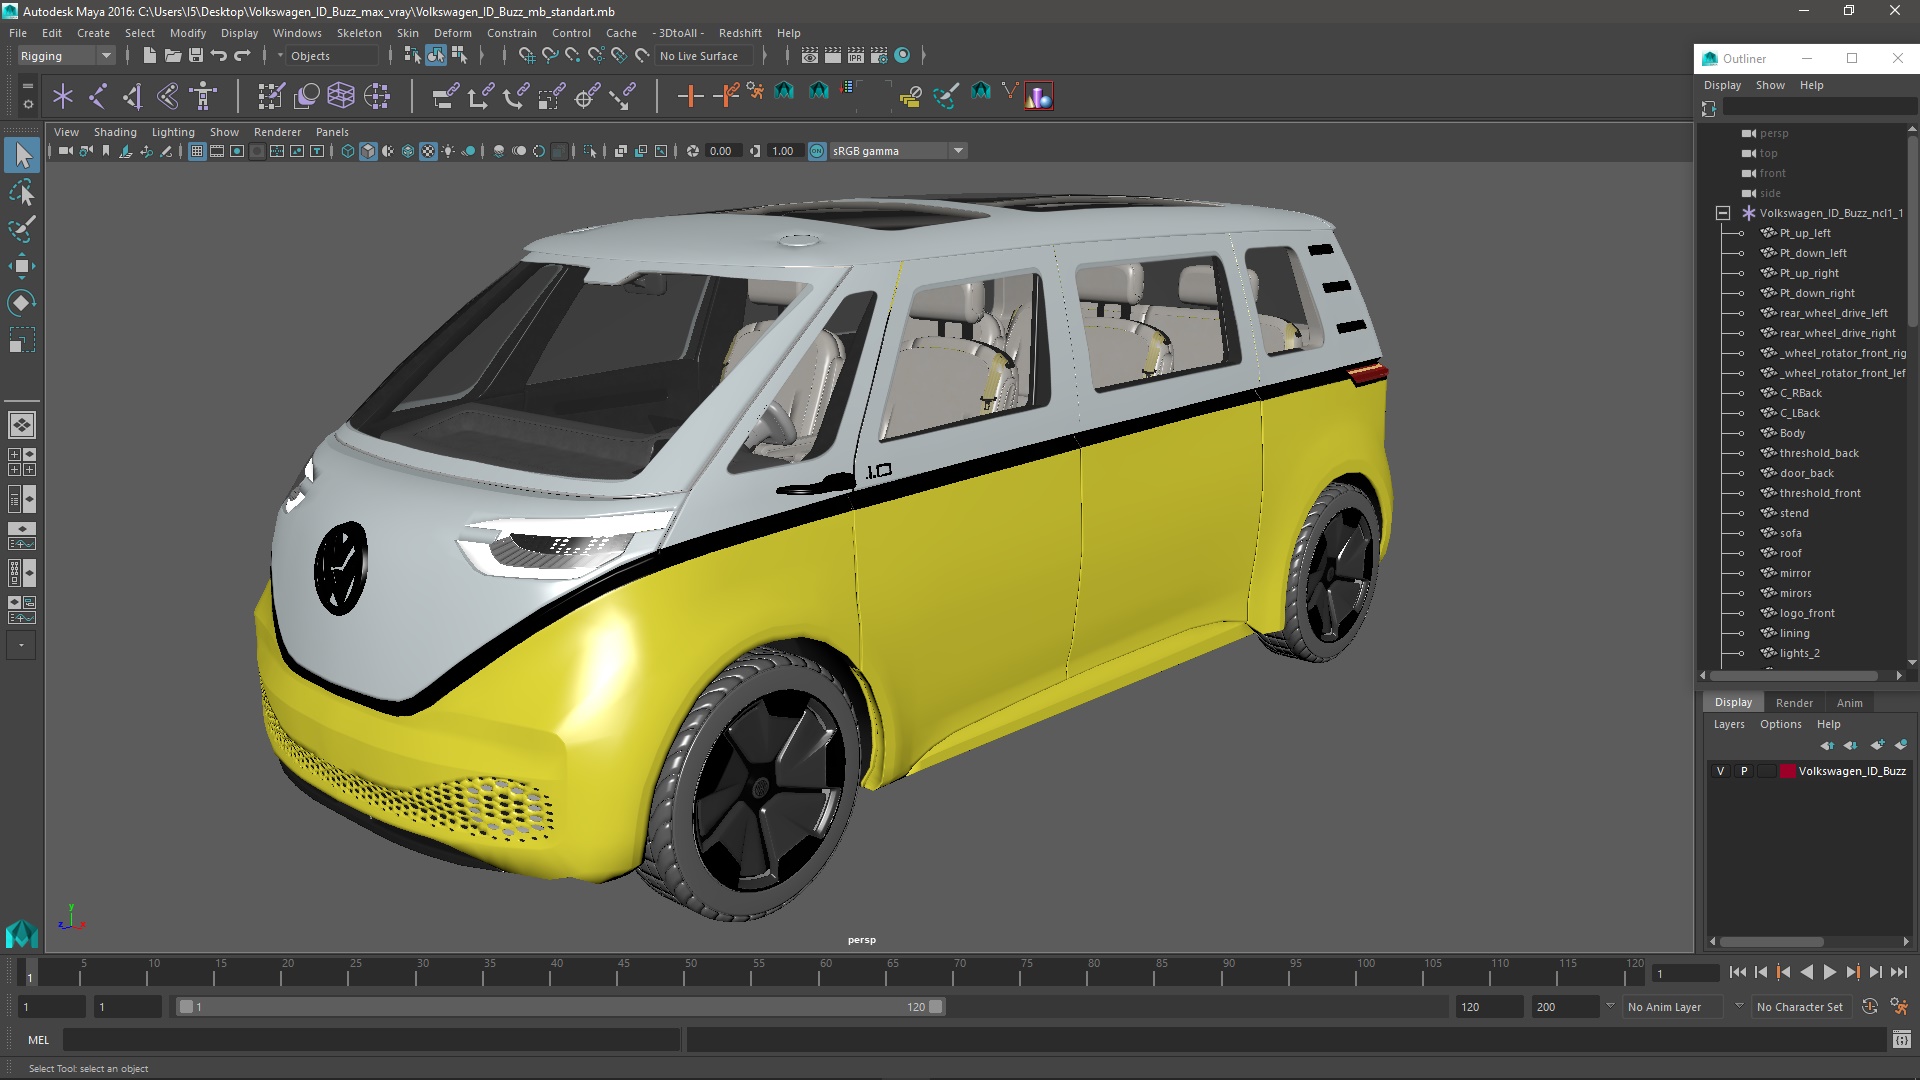Click the colorful last shelf icon
The image size is (1920, 1080).
pos(1038,96)
